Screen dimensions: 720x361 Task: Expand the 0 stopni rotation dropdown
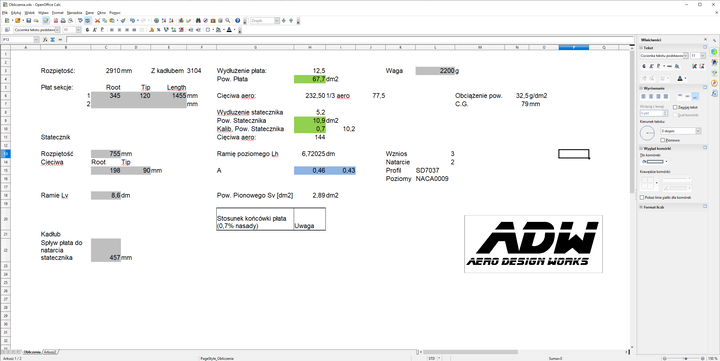click(698, 131)
